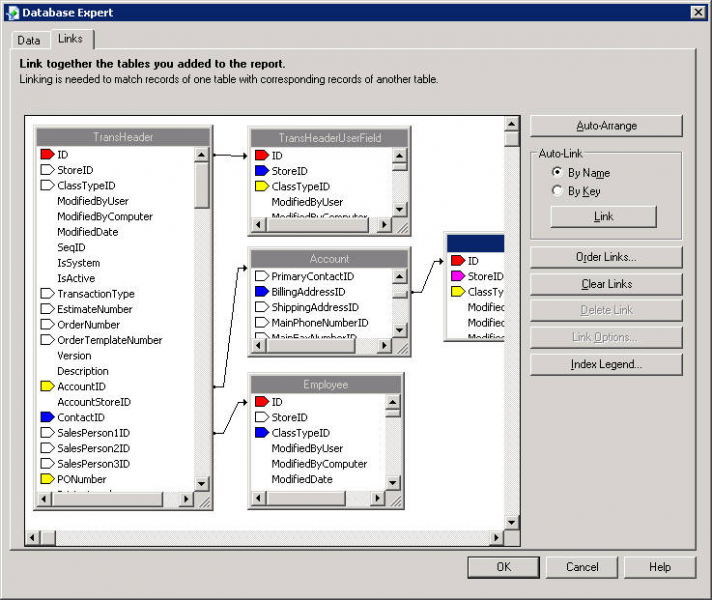
Task: Click the Help button
Action: 660,567
